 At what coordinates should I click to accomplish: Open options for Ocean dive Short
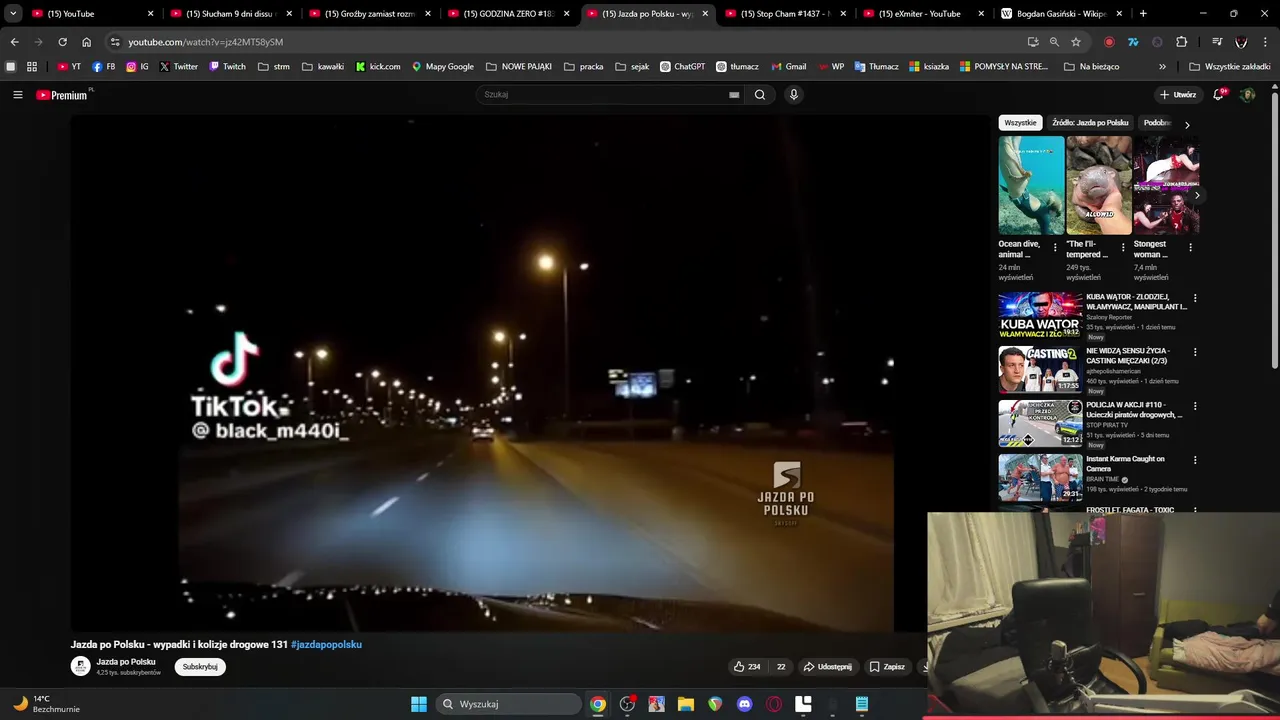tap(1055, 247)
